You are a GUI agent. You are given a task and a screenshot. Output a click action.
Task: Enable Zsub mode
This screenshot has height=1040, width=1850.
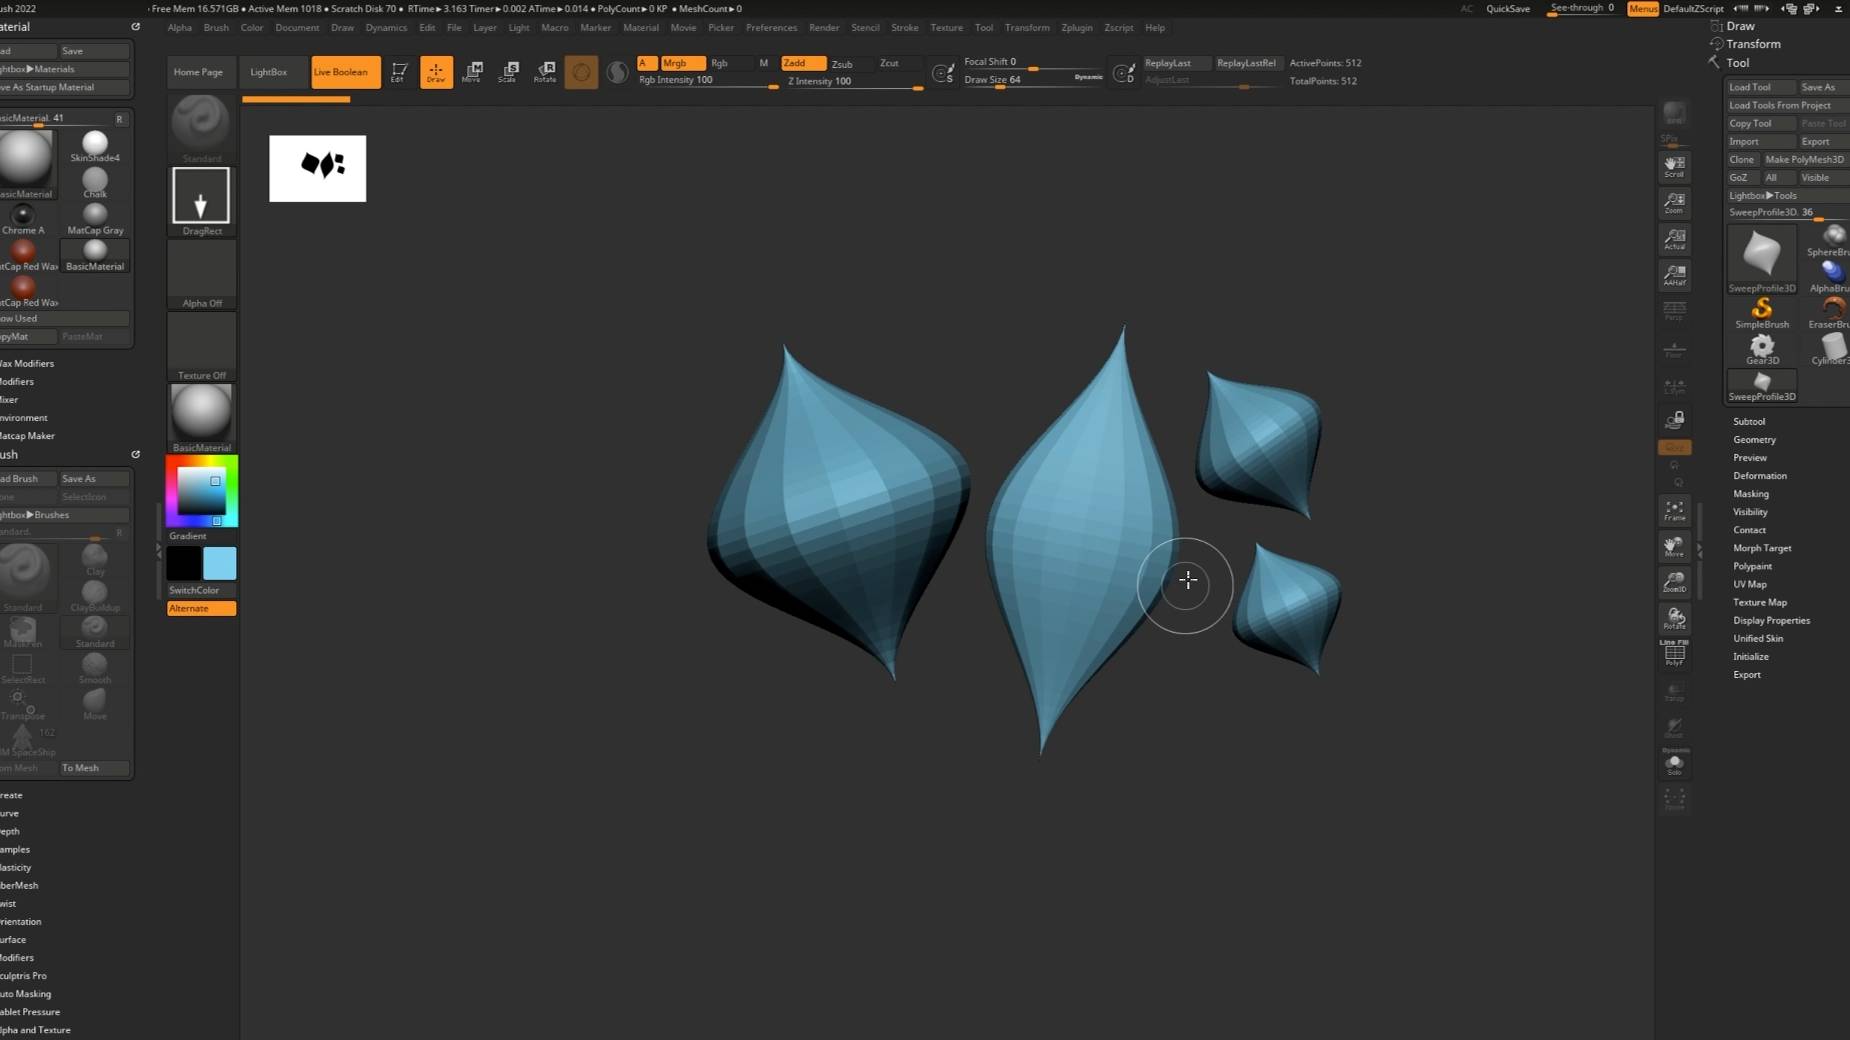point(842,63)
